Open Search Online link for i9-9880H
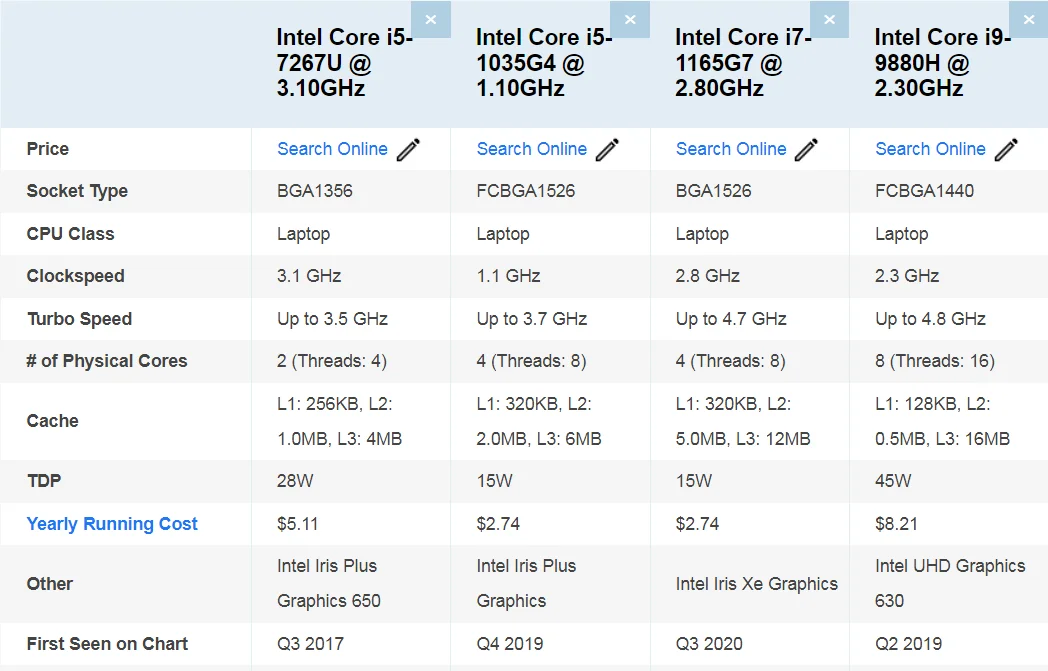1048x671 pixels. point(930,149)
